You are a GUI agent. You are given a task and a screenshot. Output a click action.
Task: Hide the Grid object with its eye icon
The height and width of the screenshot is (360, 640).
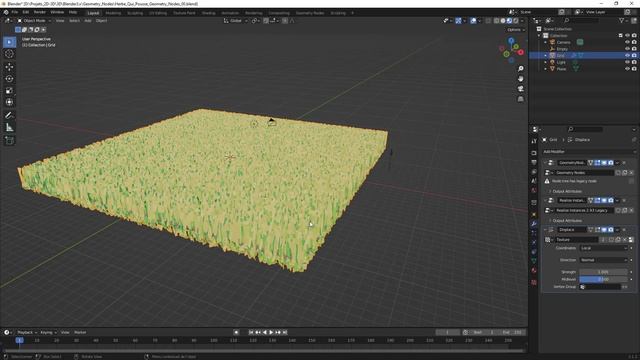pos(627,55)
